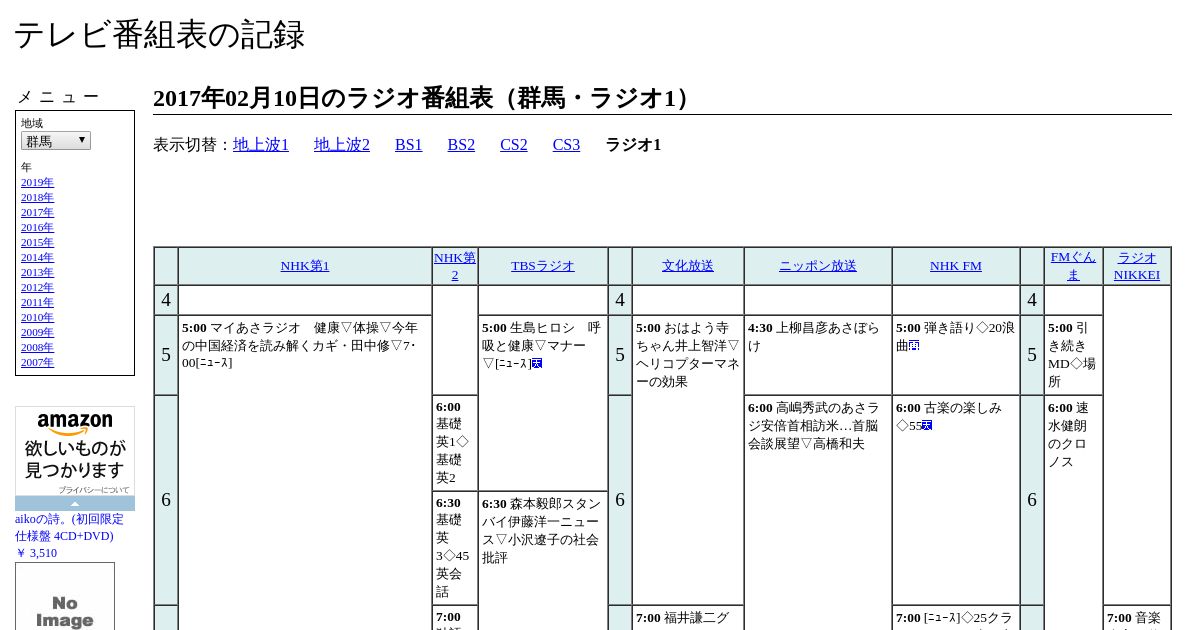Open the aikoの詩 product link
Image resolution: width=1200 pixels, height=630 pixels.
(x=69, y=528)
